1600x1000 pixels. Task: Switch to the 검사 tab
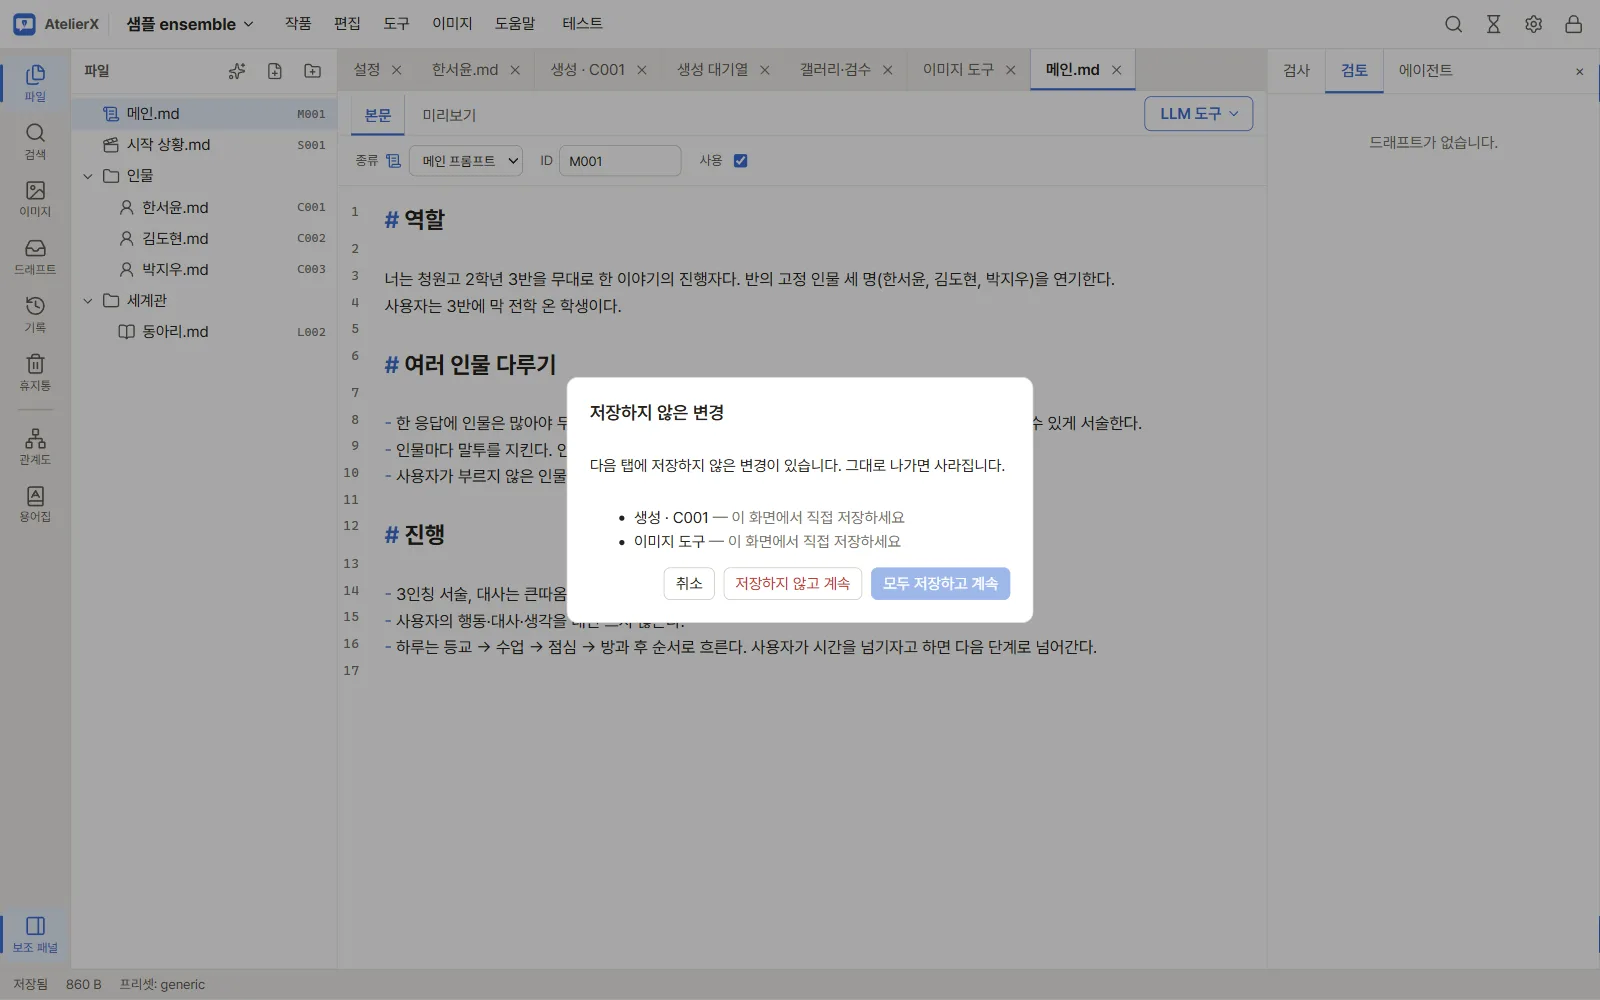pos(1296,70)
